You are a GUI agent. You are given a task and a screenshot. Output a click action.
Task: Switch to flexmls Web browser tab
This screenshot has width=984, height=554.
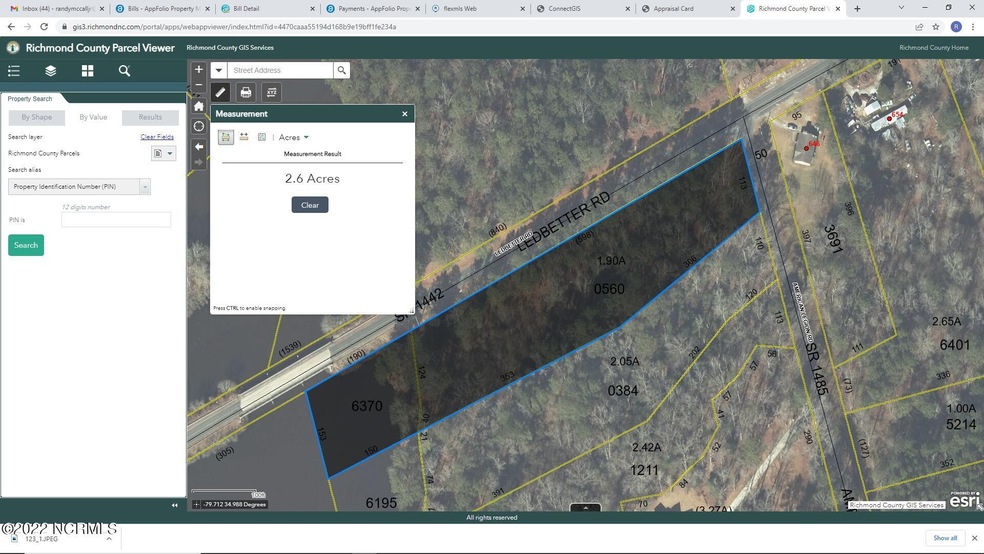477,9
